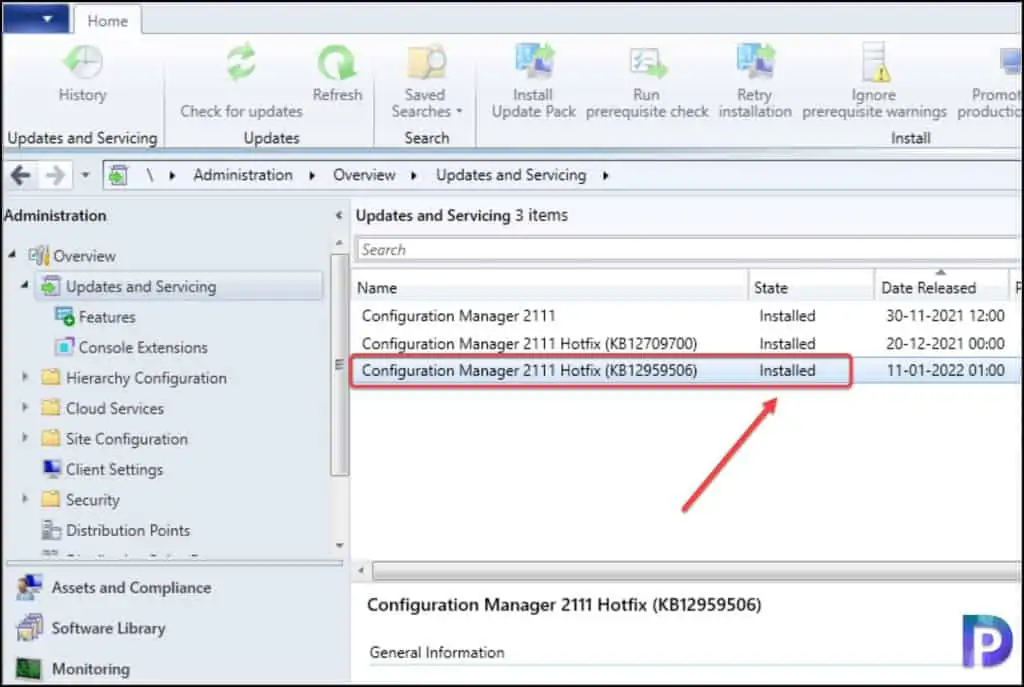Click the breadcrumb root node icon

click(118, 175)
